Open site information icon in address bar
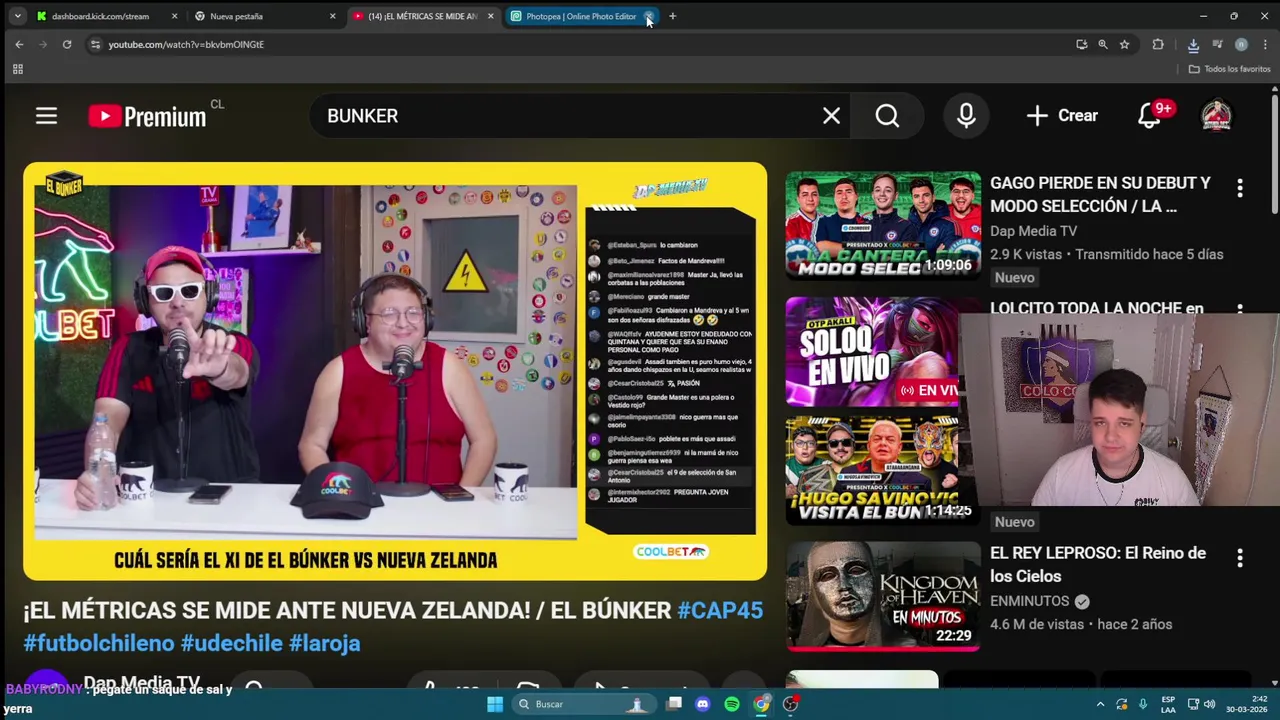 click(x=95, y=44)
